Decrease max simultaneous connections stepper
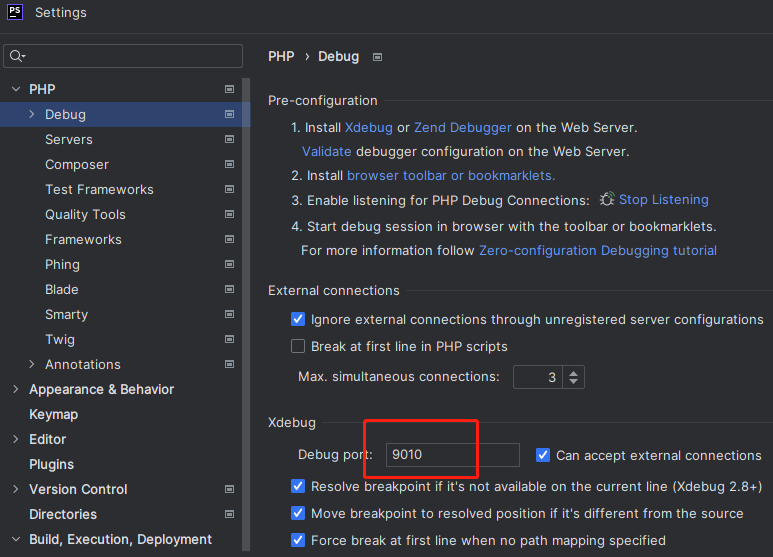Image resolution: width=773 pixels, height=557 pixels. pyautogui.click(x=573, y=382)
